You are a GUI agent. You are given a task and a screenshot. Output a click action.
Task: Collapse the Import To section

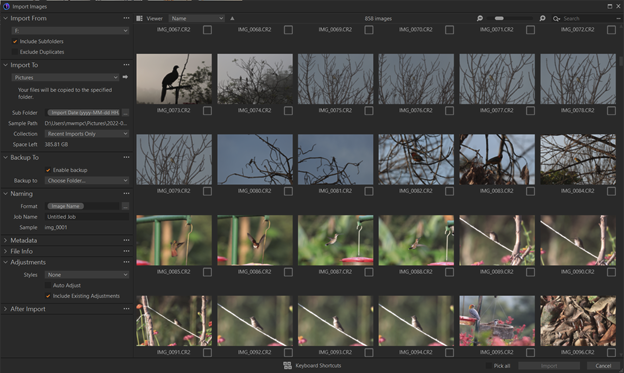(5, 64)
